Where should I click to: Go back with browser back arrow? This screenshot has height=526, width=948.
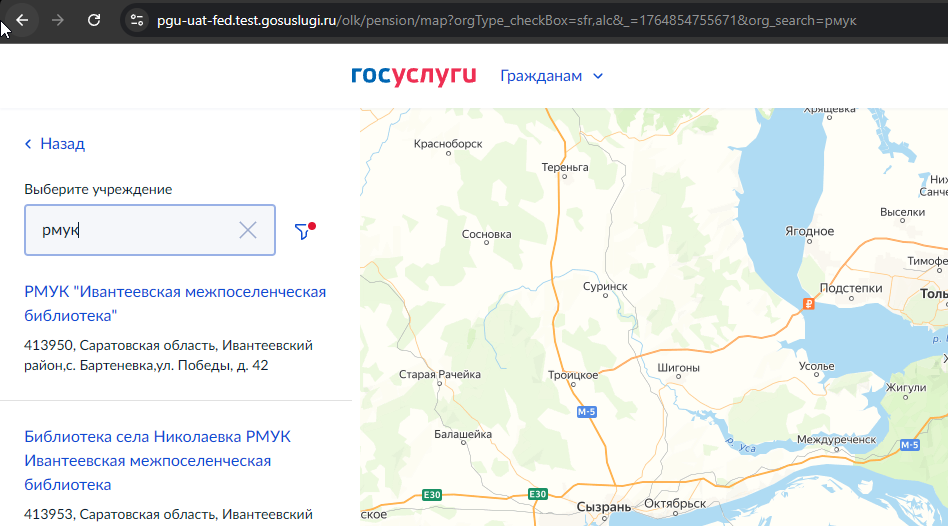22,20
